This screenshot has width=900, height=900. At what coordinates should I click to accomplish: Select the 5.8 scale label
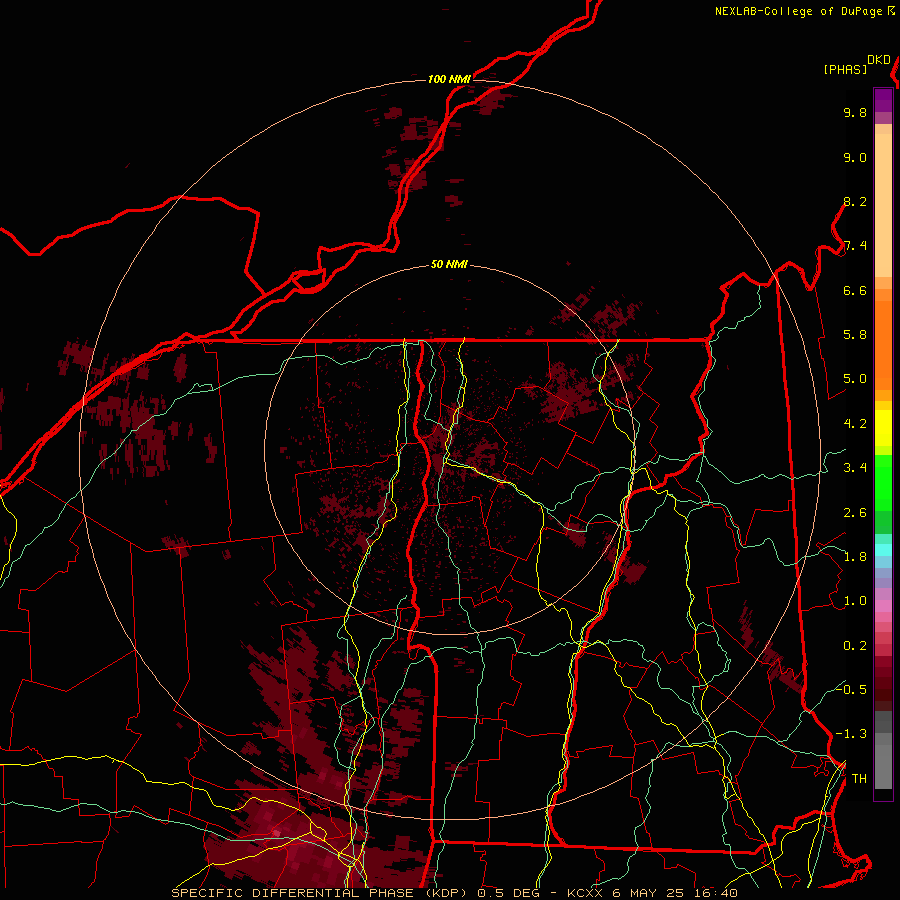[855, 335]
